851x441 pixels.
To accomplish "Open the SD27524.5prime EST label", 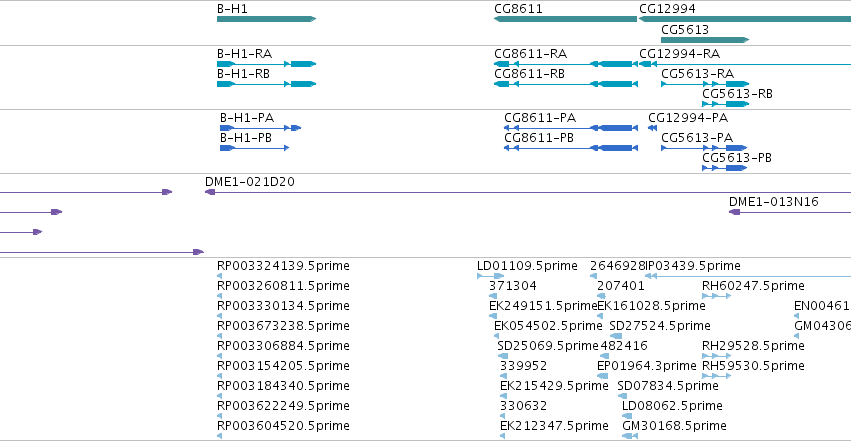I will pyautogui.click(x=660, y=326).
